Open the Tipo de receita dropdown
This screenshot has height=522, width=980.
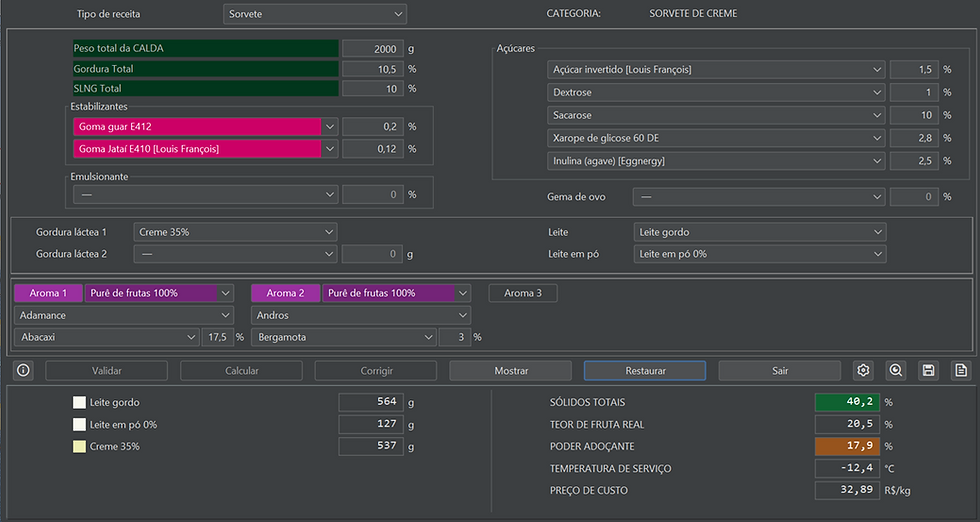coord(315,14)
